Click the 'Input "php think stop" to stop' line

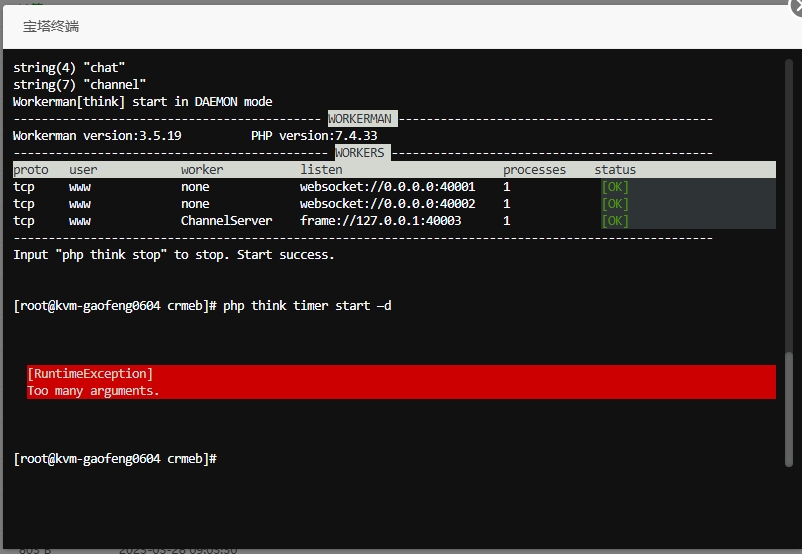click(173, 254)
